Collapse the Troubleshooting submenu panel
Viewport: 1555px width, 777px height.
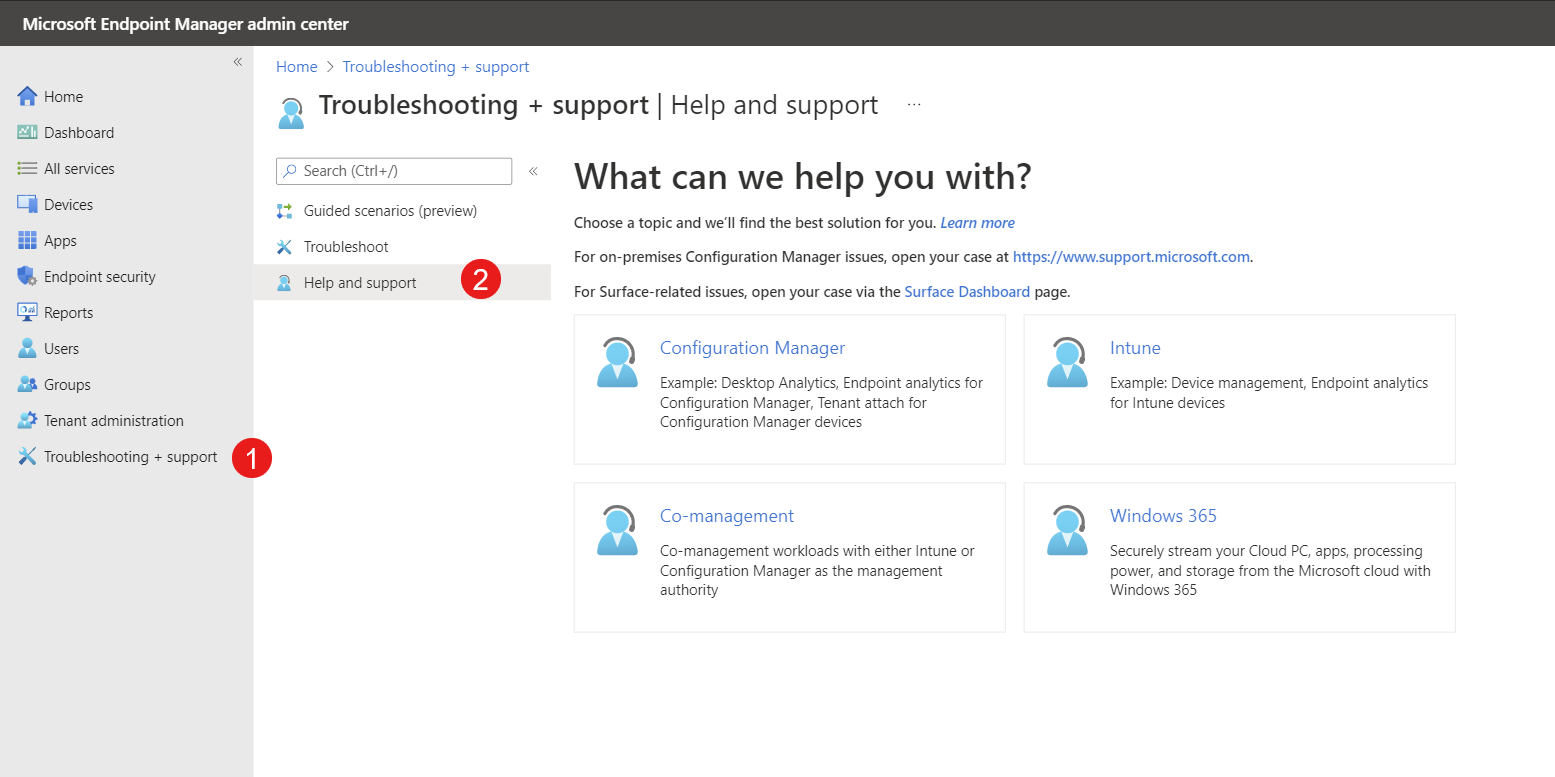(x=533, y=171)
